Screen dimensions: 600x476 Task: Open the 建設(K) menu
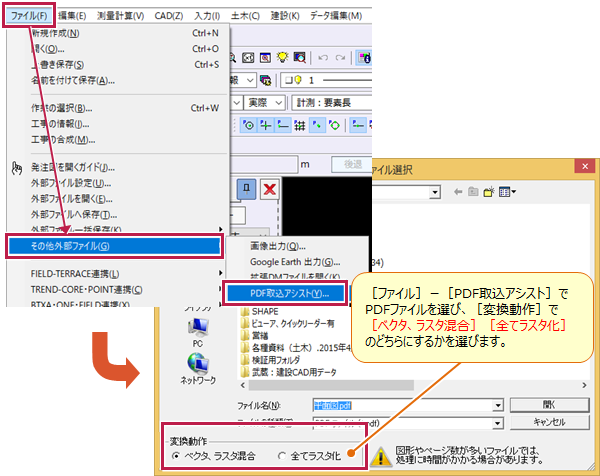285,16
